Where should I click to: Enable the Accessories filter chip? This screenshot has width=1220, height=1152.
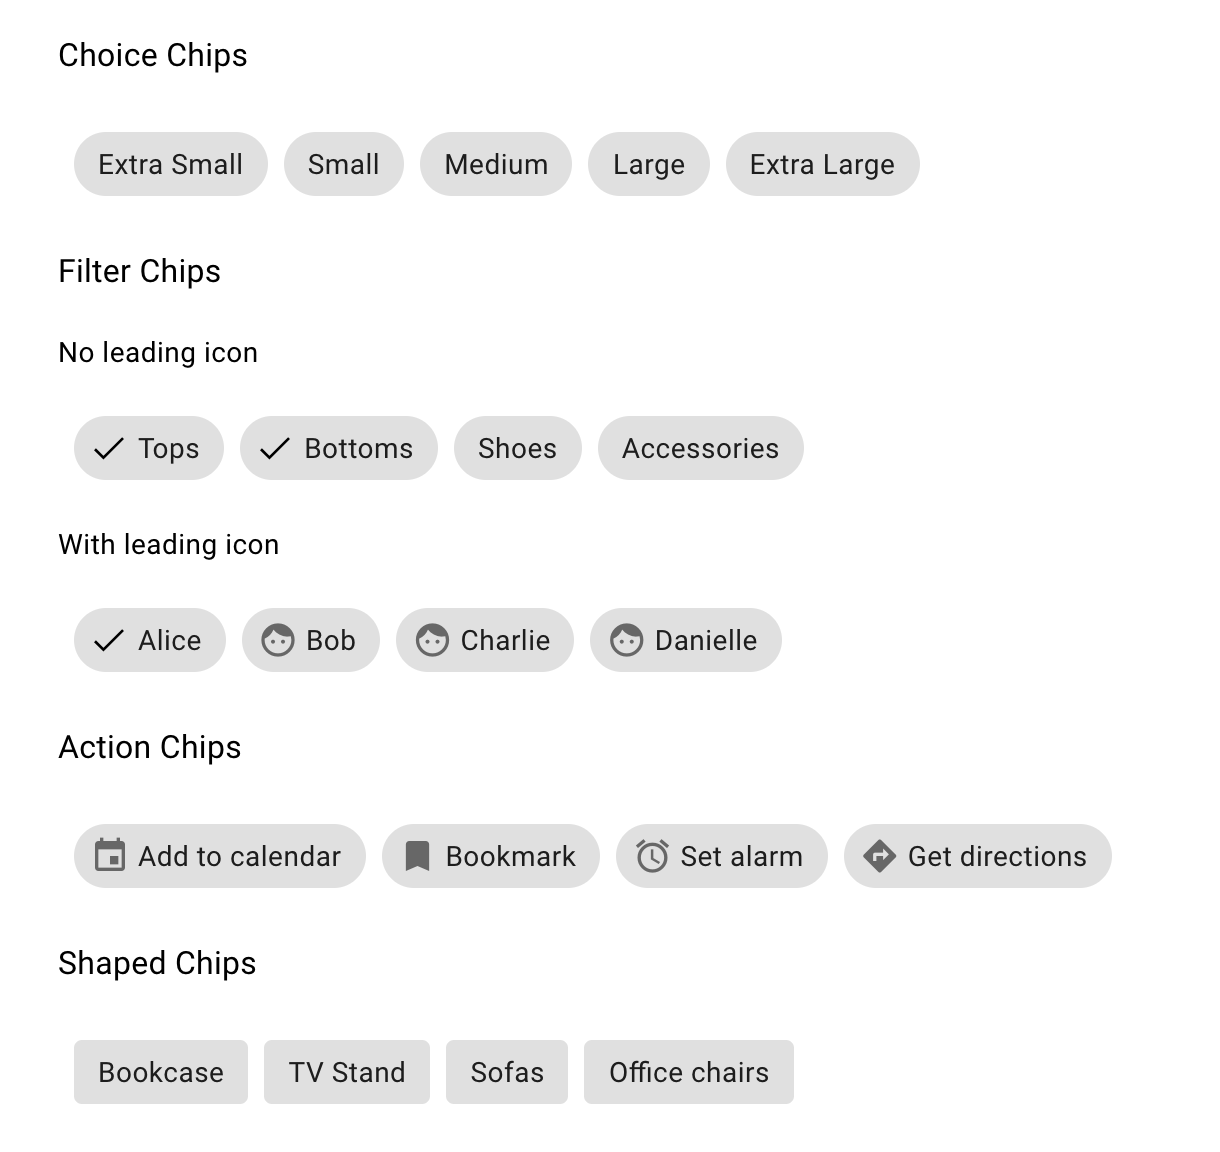click(x=700, y=448)
